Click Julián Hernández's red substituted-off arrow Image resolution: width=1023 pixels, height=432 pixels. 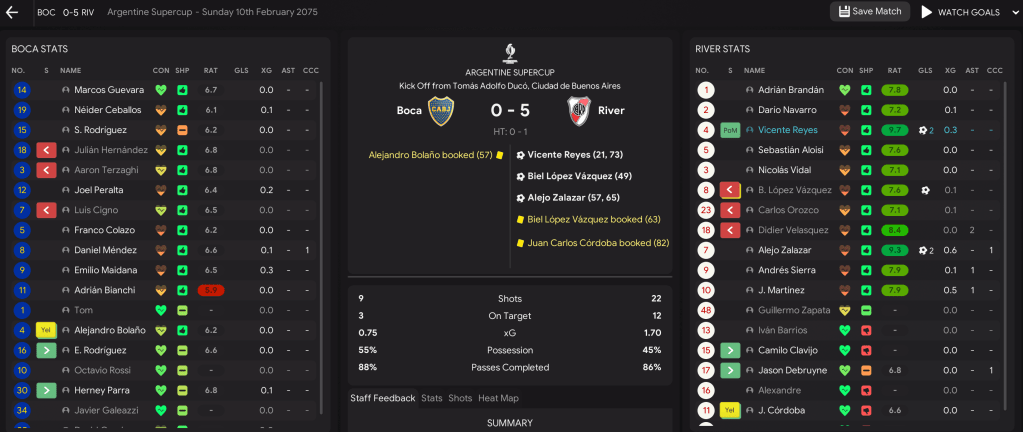(x=46, y=150)
